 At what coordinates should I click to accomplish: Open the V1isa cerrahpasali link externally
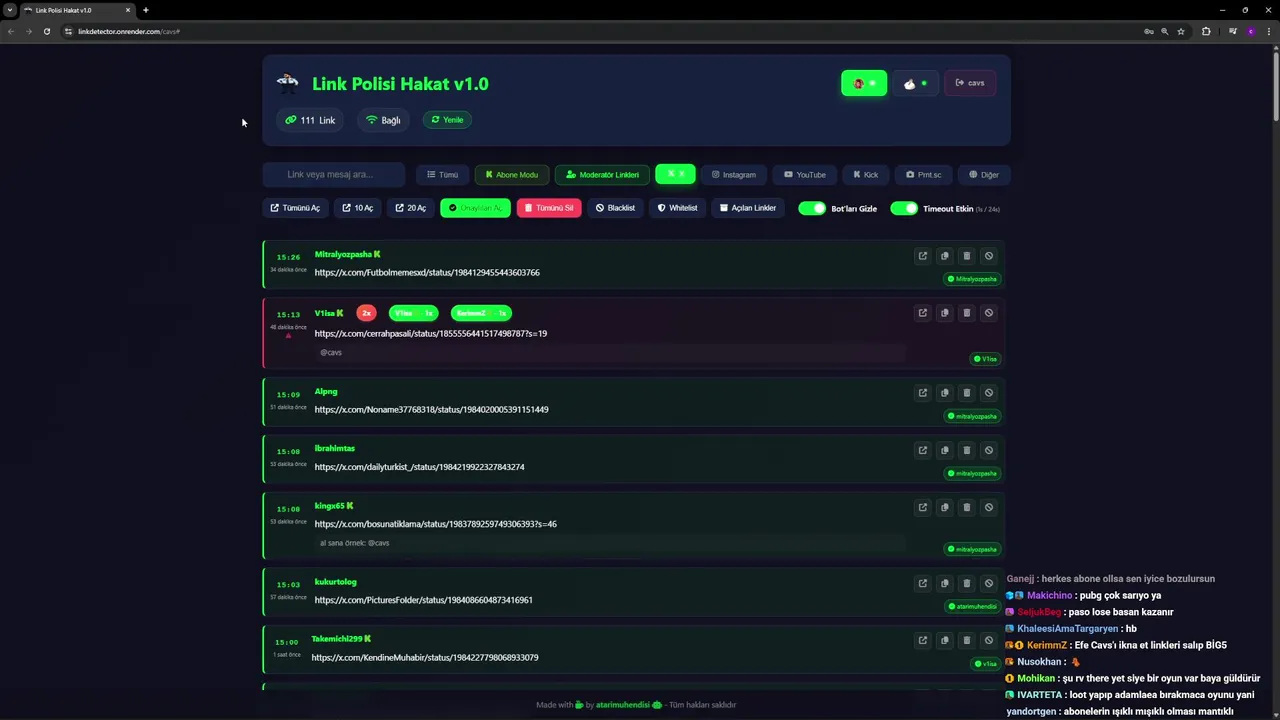[922, 313]
